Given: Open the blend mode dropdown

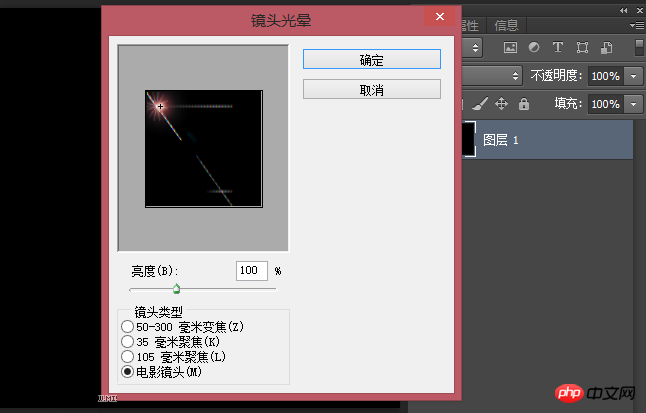Looking at the screenshot, I should [492, 75].
